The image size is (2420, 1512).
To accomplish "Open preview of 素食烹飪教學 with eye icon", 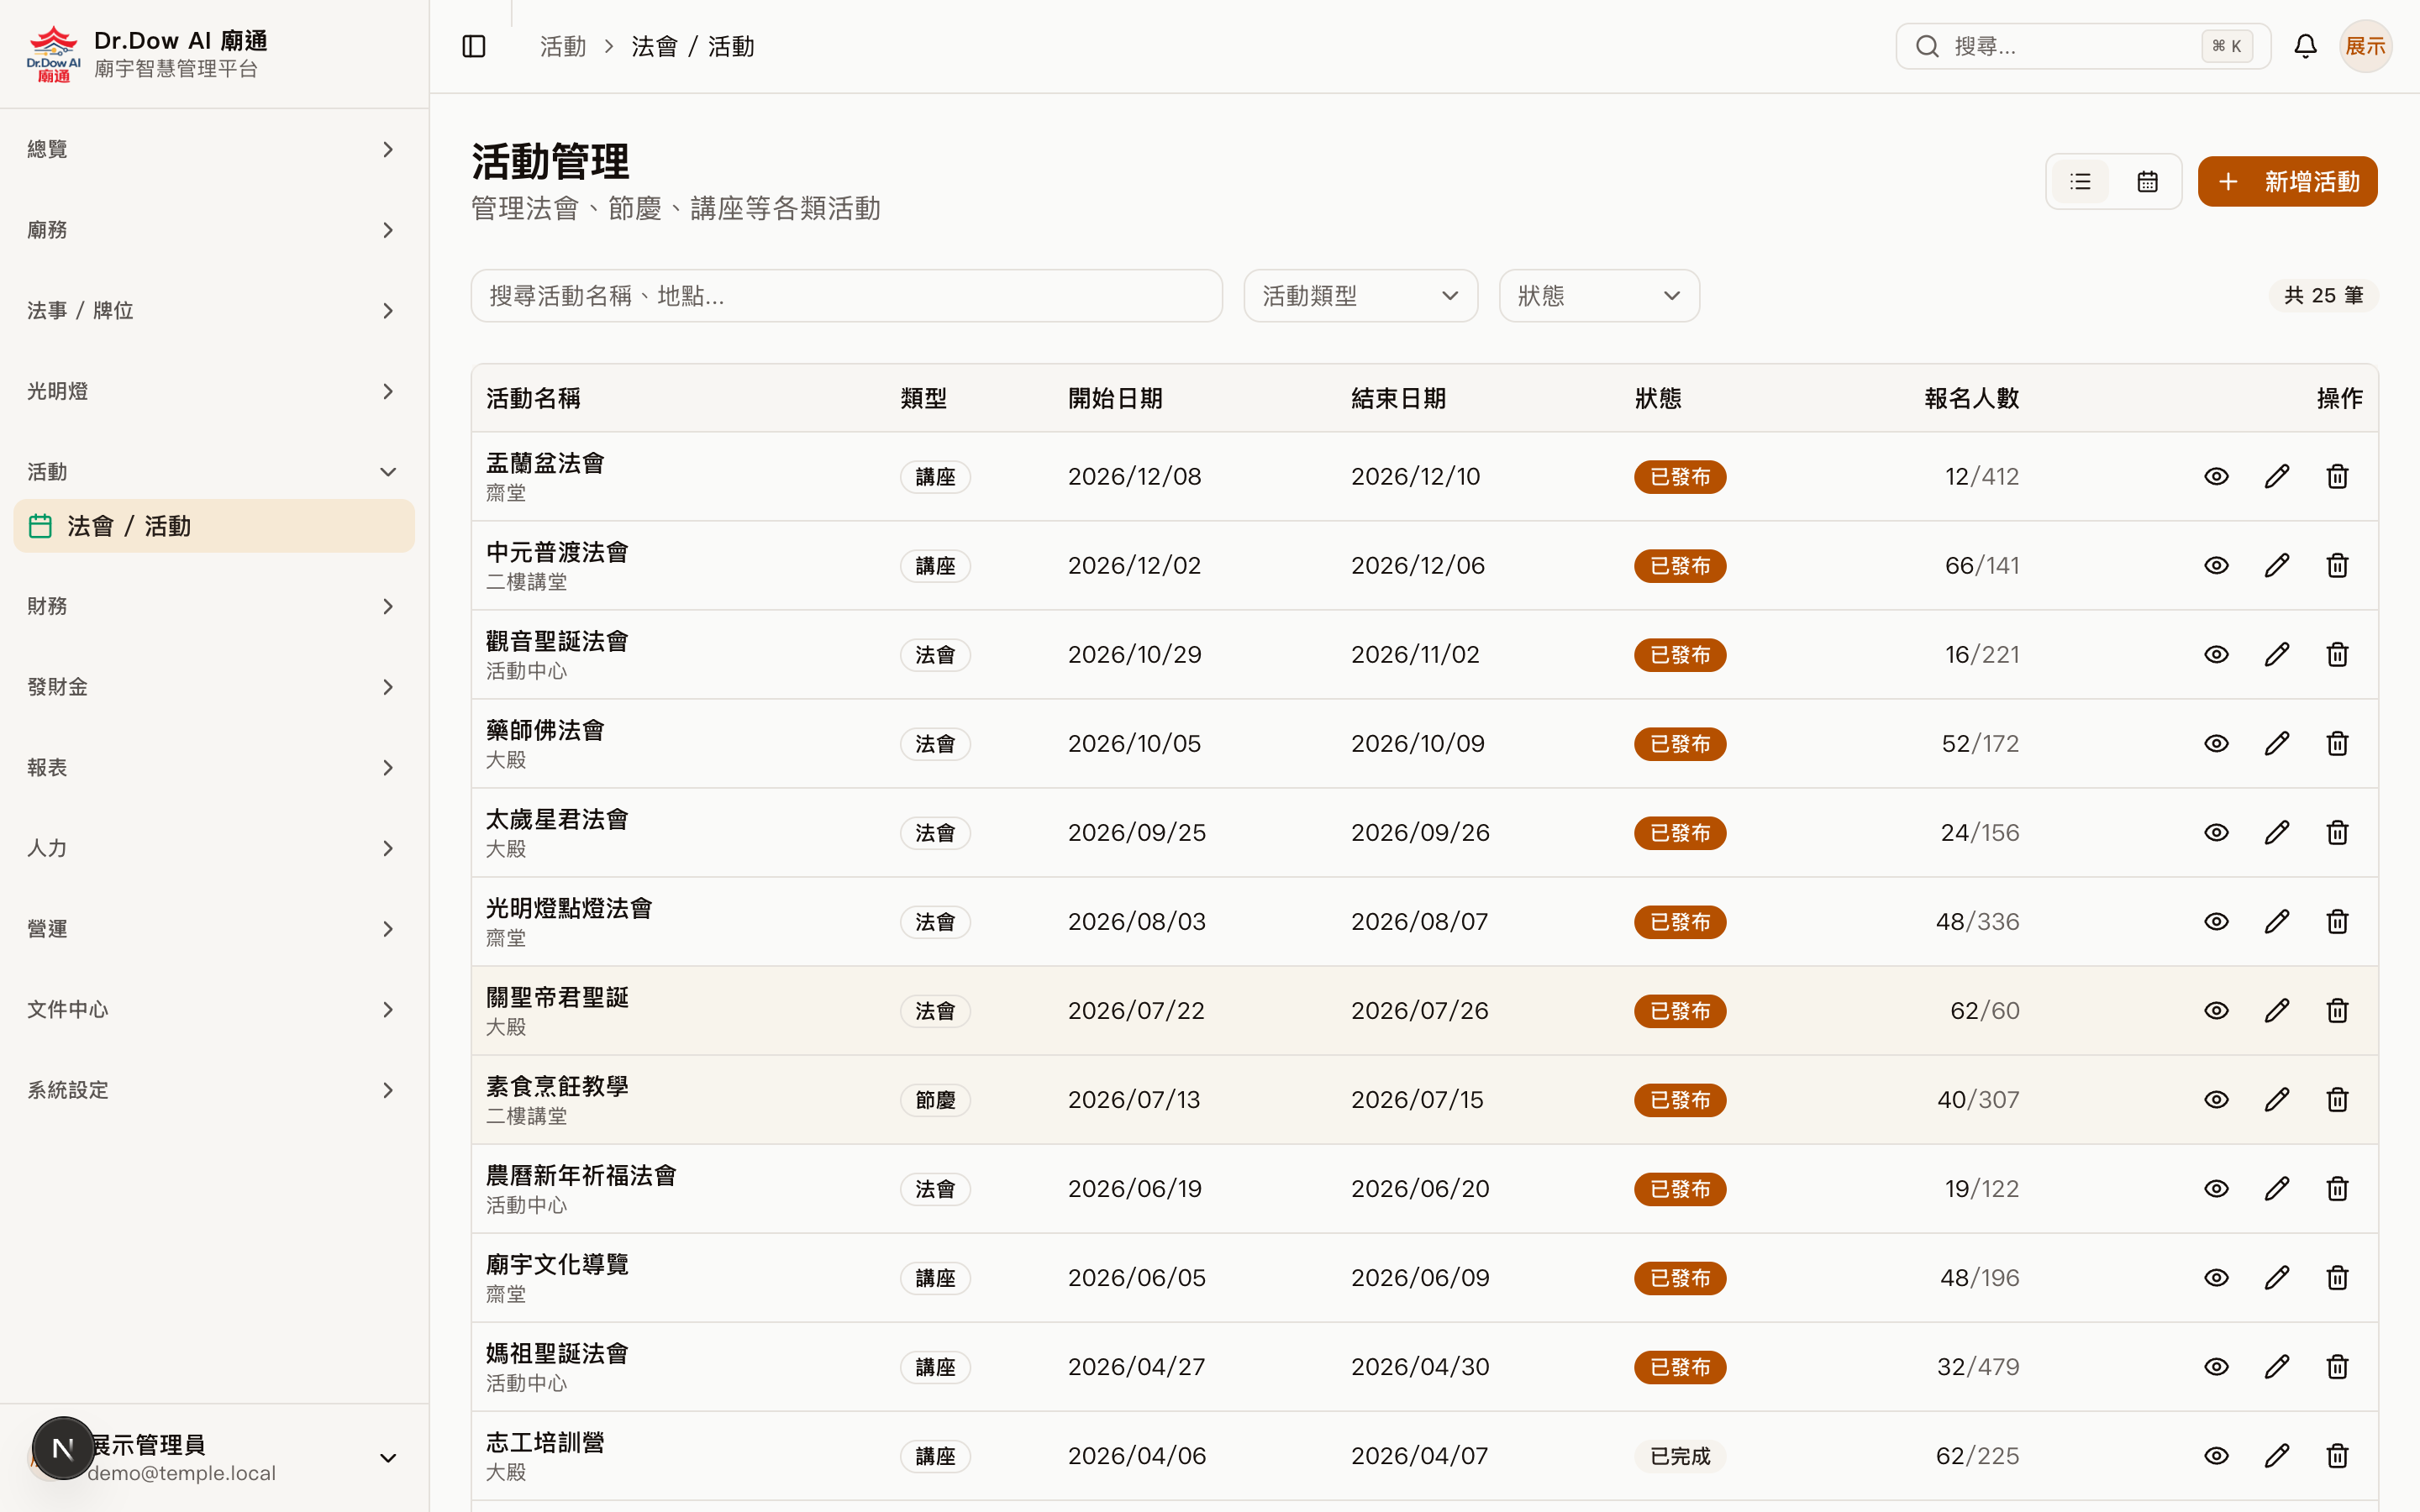I will click(x=2216, y=1099).
